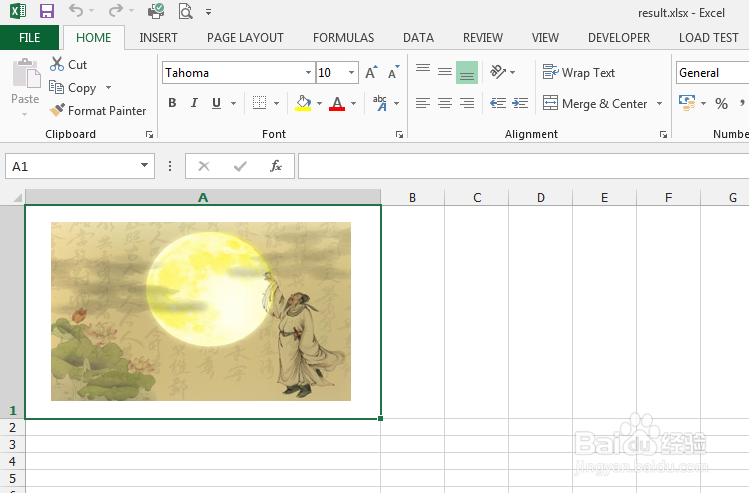This screenshot has width=749, height=493.
Task: Open the font size dropdown
Action: pos(352,73)
